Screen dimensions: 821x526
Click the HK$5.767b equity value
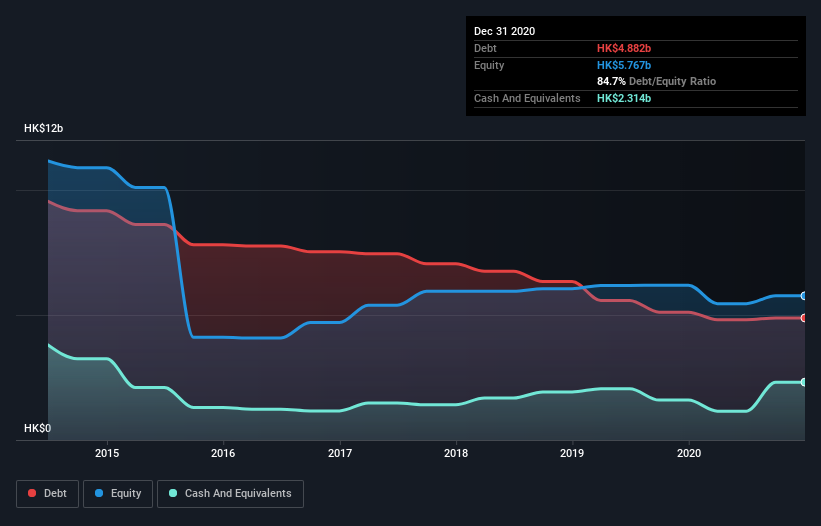624,65
